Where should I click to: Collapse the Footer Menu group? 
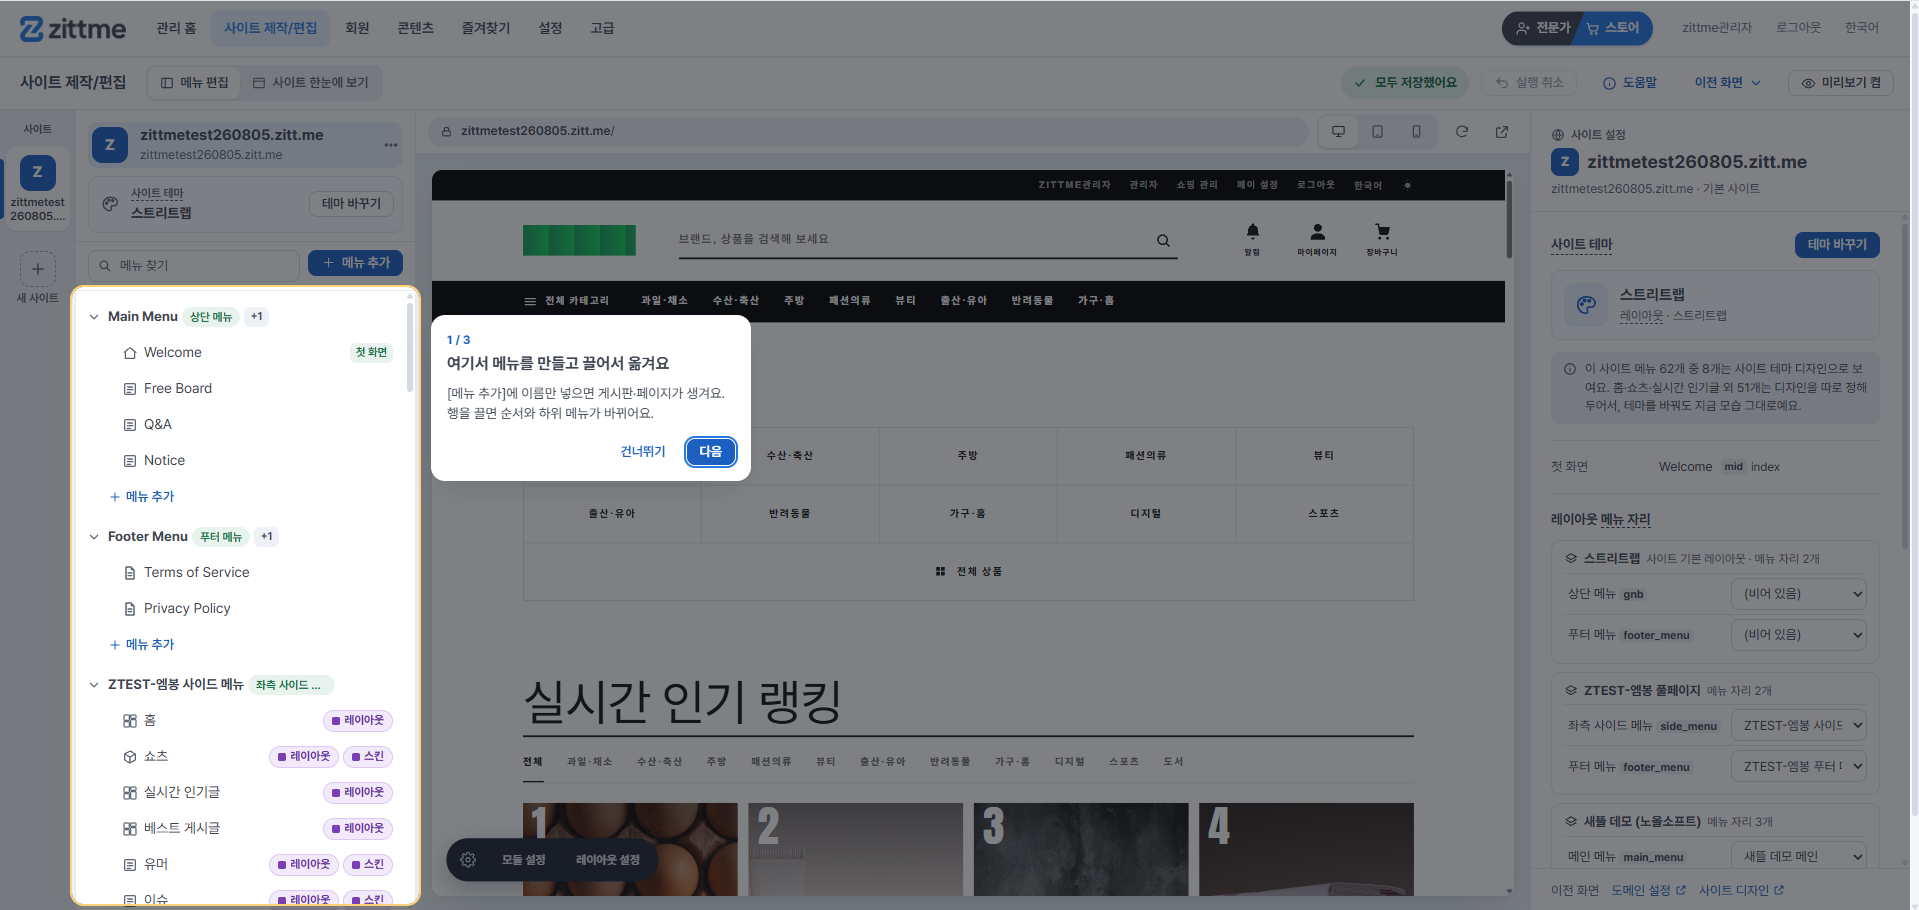coord(94,537)
